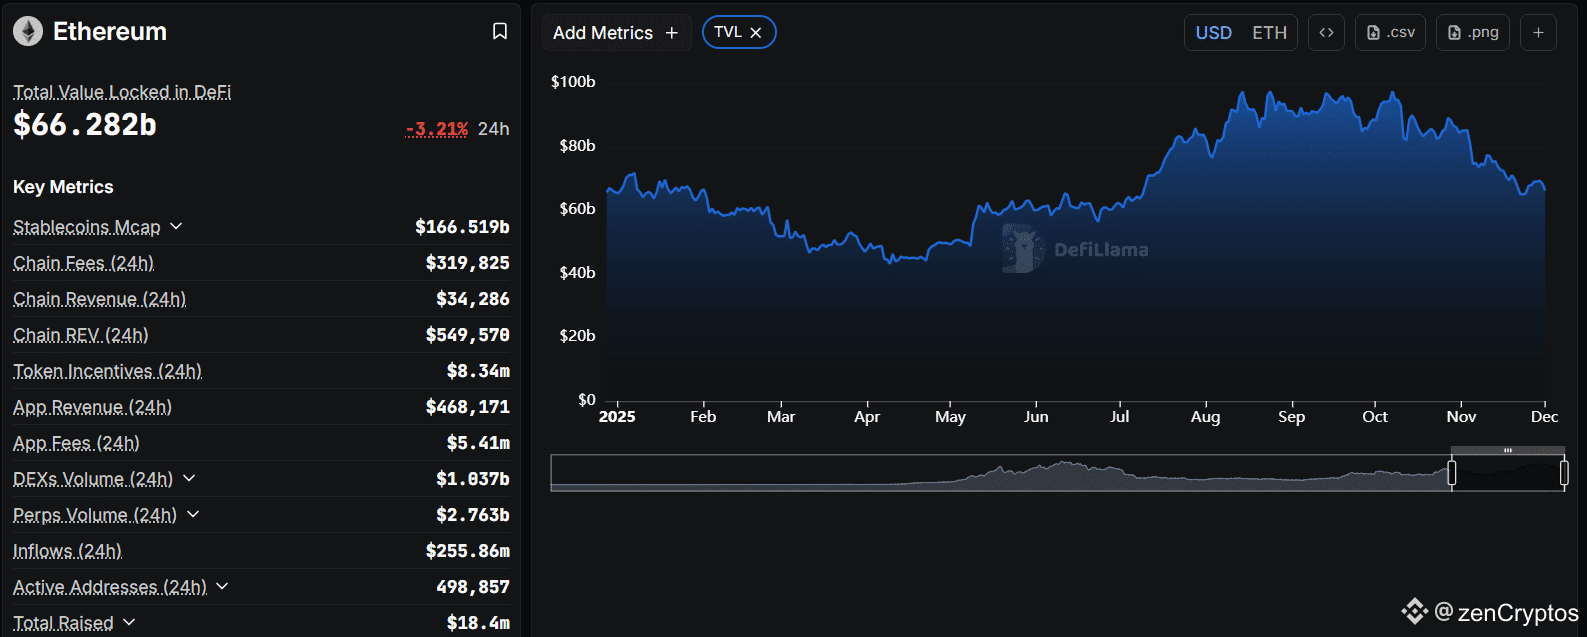Click the Ethereum logo icon
This screenshot has height=637, width=1587.
[28, 32]
